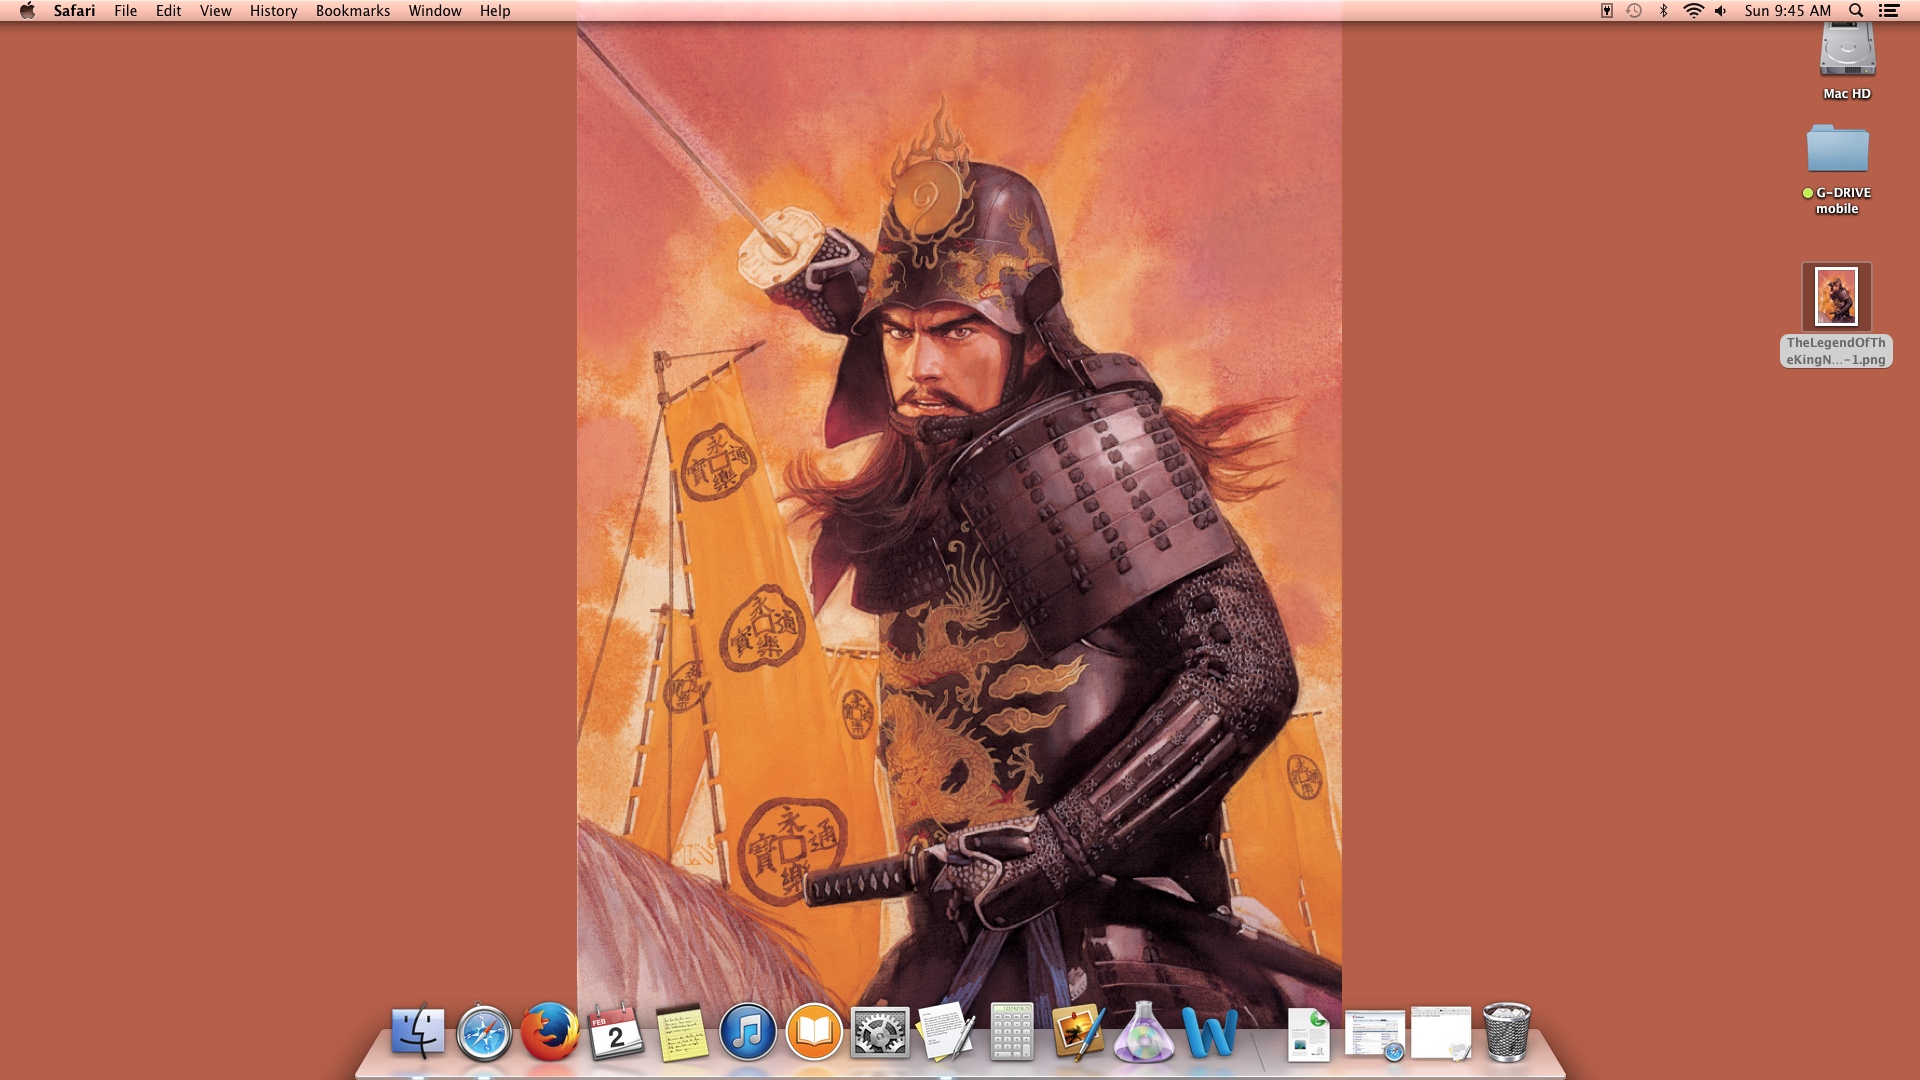Click the volume speaker icon
1920x1080 pixels.
tap(1721, 11)
